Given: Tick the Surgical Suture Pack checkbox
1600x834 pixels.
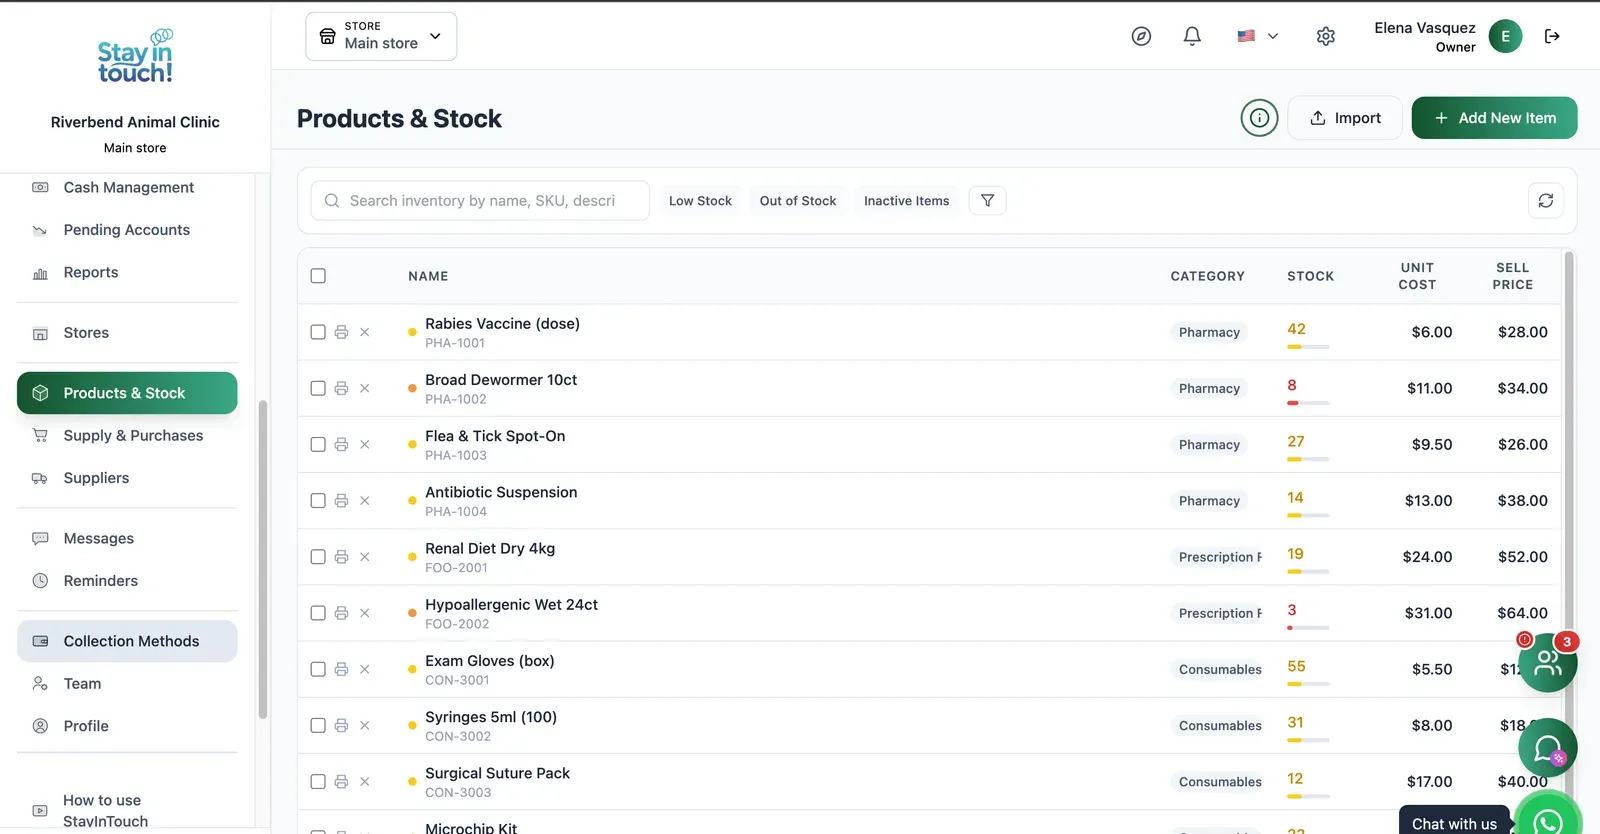Looking at the screenshot, I should (x=318, y=781).
